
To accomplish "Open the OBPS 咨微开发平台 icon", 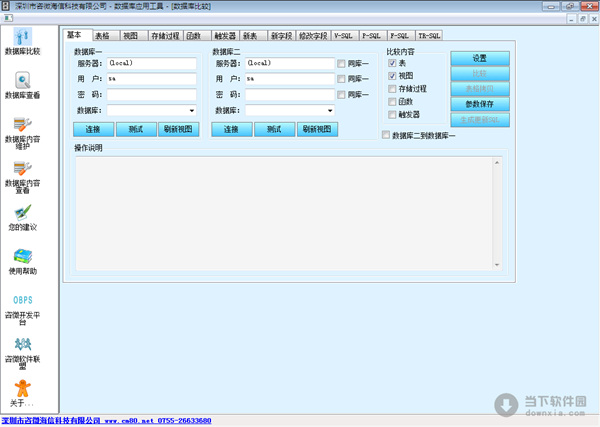I will pyautogui.click(x=23, y=300).
